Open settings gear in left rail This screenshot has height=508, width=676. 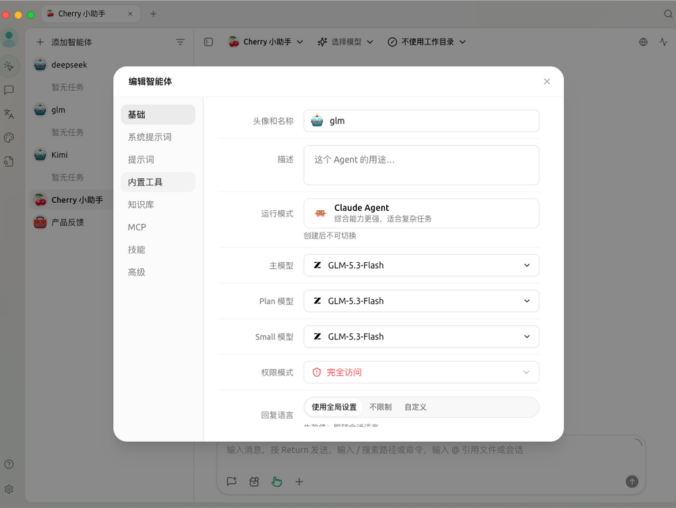click(9, 489)
